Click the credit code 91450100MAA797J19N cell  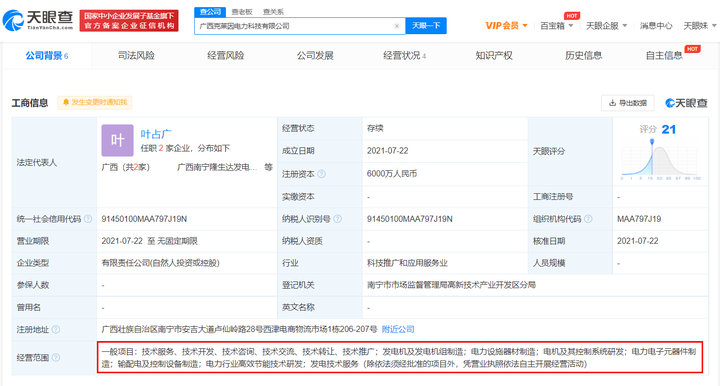pos(144,219)
